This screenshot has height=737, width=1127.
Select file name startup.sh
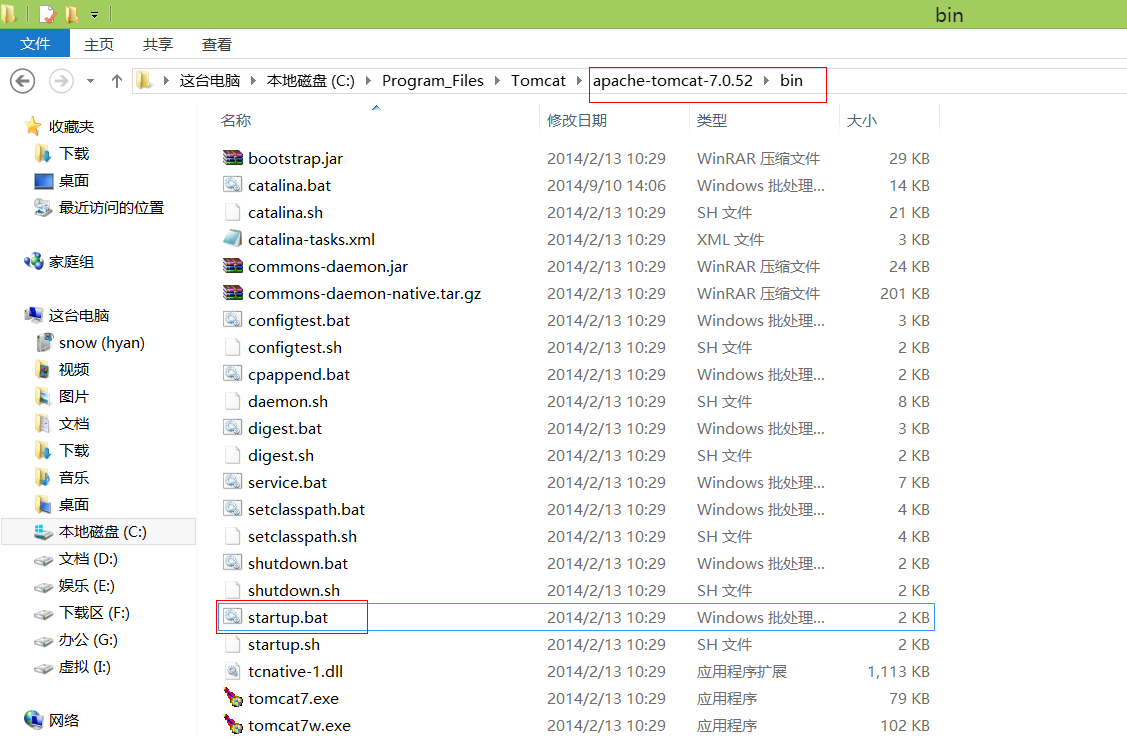[x=284, y=645]
